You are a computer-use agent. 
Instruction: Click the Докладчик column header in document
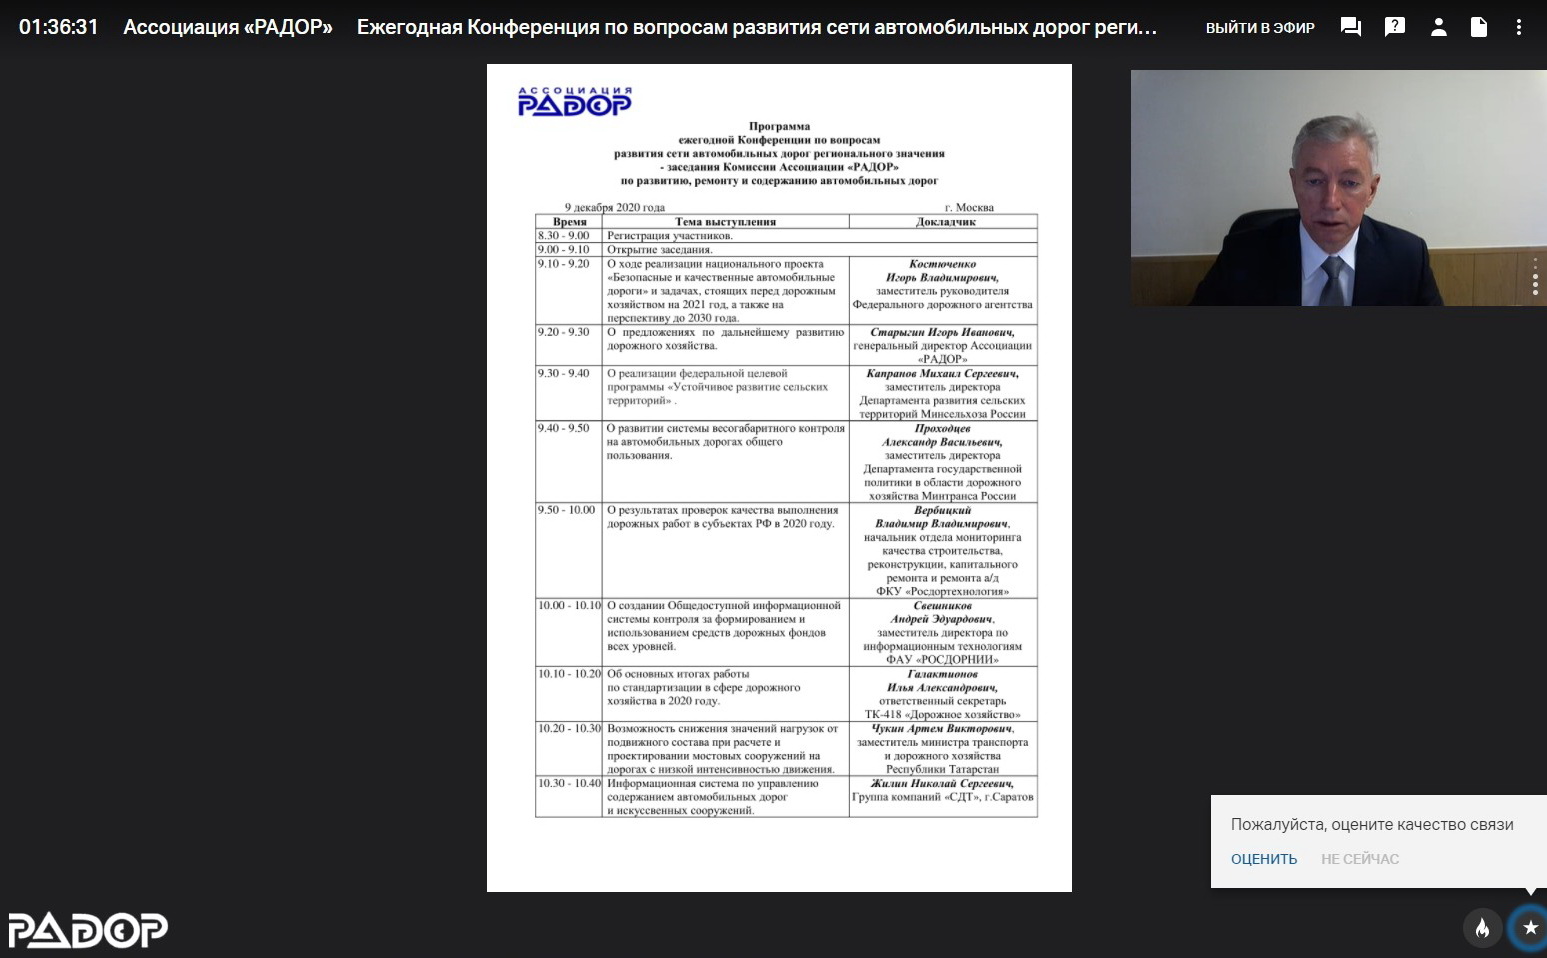tap(943, 222)
